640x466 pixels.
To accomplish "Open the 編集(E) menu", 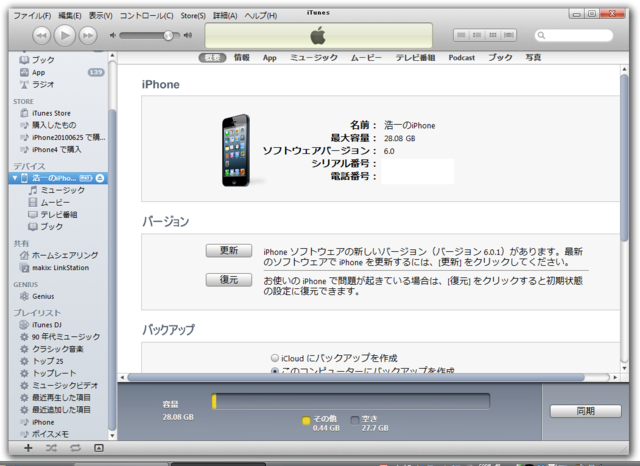I will pyautogui.click(x=70, y=16).
